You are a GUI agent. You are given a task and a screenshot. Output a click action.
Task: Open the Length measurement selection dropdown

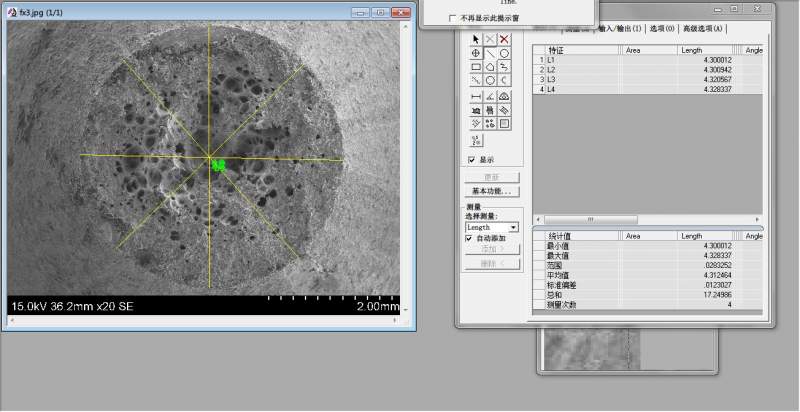point(514,227)
